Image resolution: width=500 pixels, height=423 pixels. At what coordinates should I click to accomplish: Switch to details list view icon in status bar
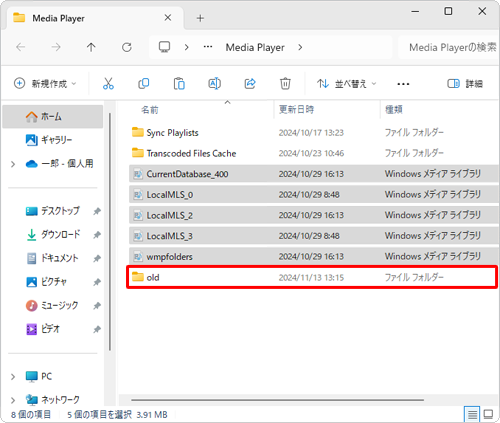[x=472, y=414]
